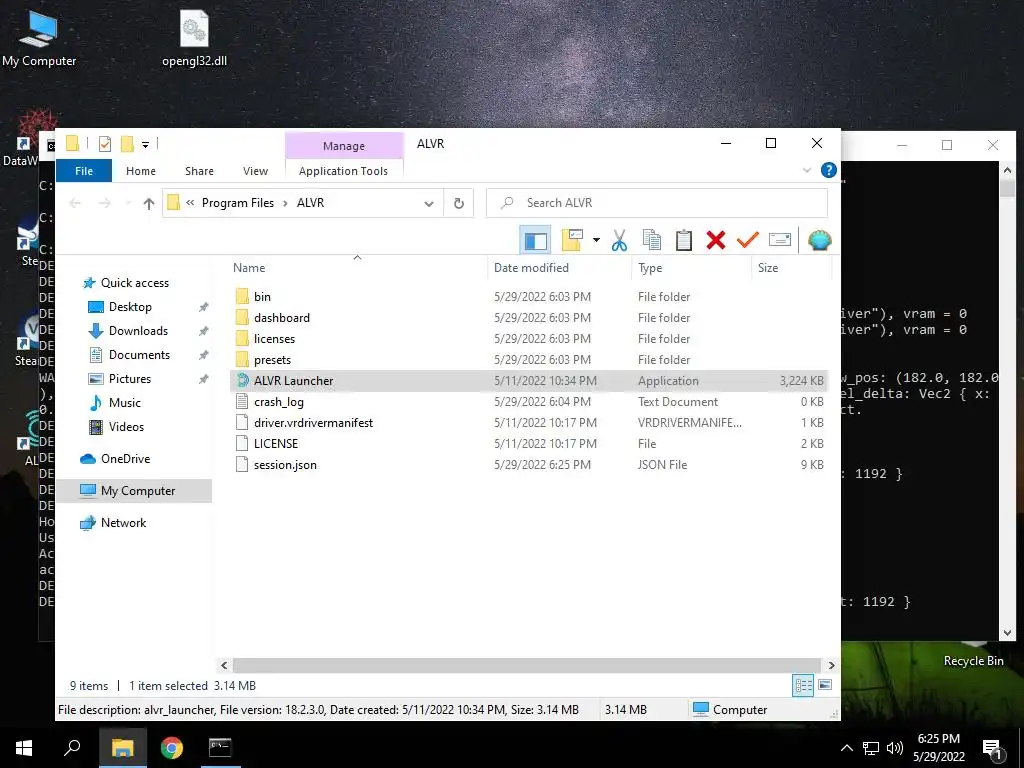
Task: Open OneDrive in the navigation pane
Action: 125,459
